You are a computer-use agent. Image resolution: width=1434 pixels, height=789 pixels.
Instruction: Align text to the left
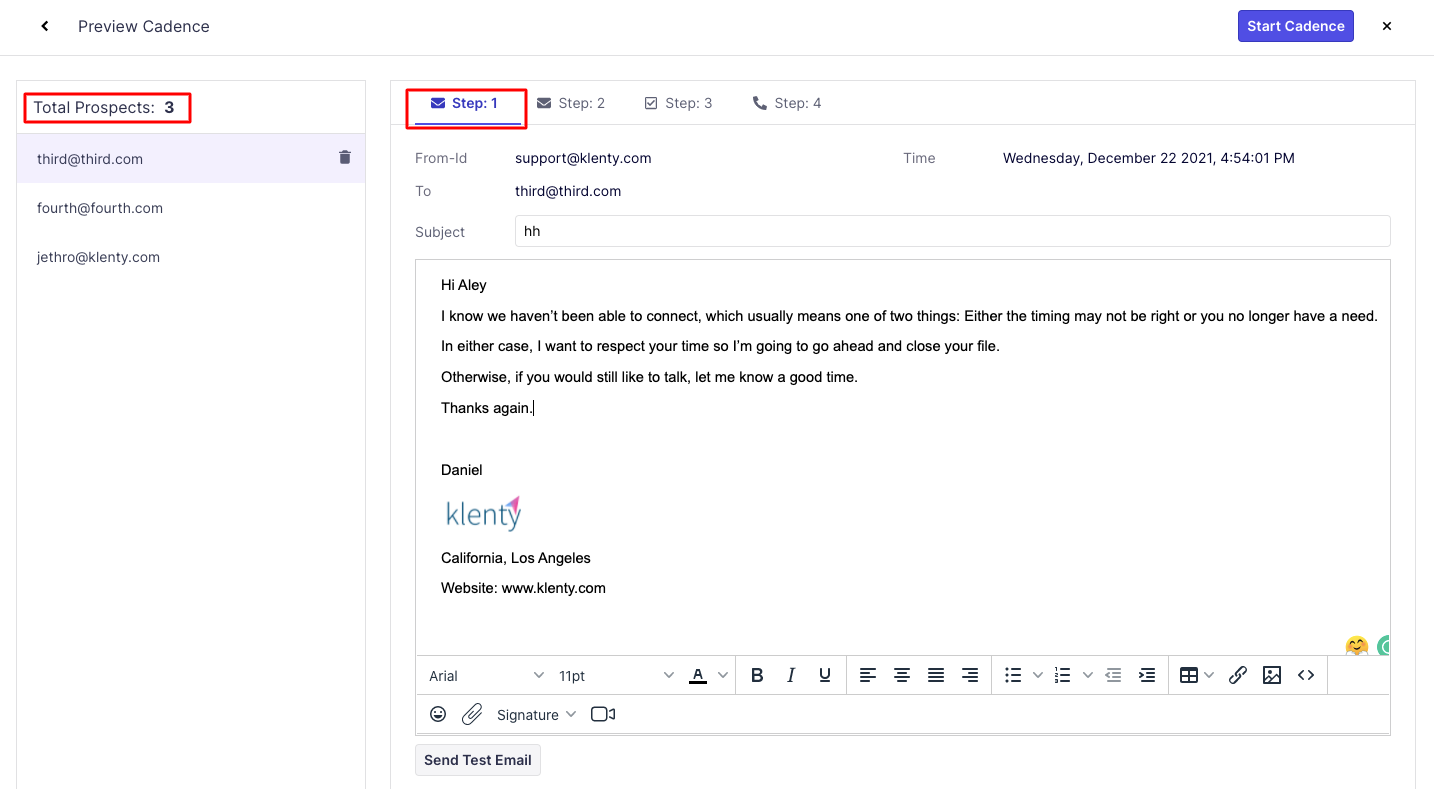868,675
